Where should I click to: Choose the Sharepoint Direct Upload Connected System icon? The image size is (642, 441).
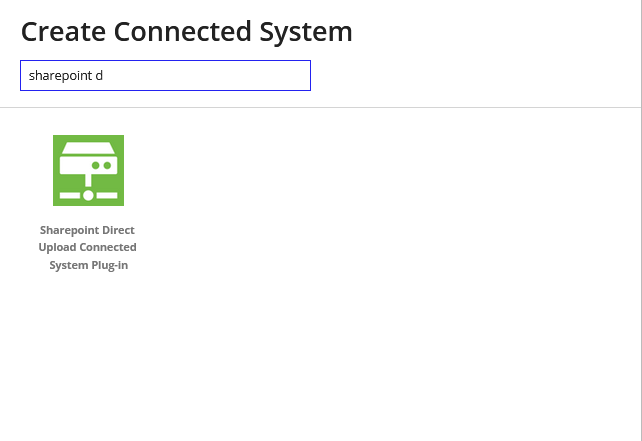tap(88, 172)
